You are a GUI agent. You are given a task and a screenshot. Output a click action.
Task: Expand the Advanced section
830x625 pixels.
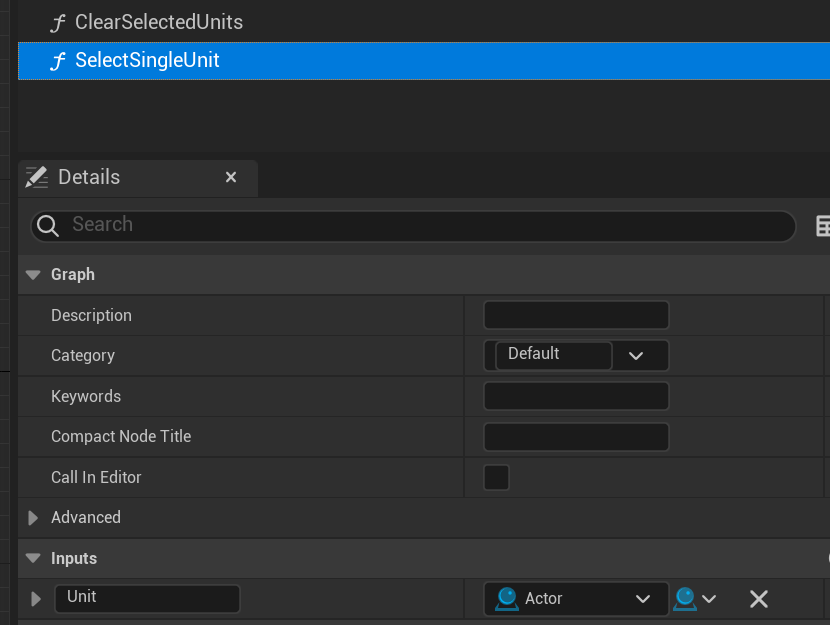(x=33, y=518)
